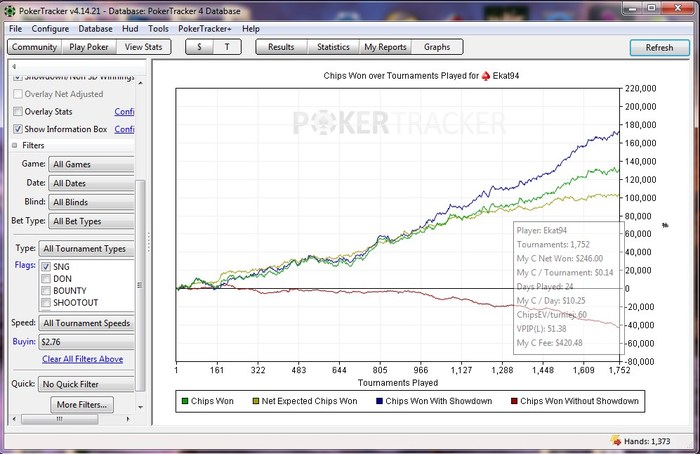Click the hands lightning icon in status bar
Image resolution: width=700 pixels, height=454 pixels.
616,441
